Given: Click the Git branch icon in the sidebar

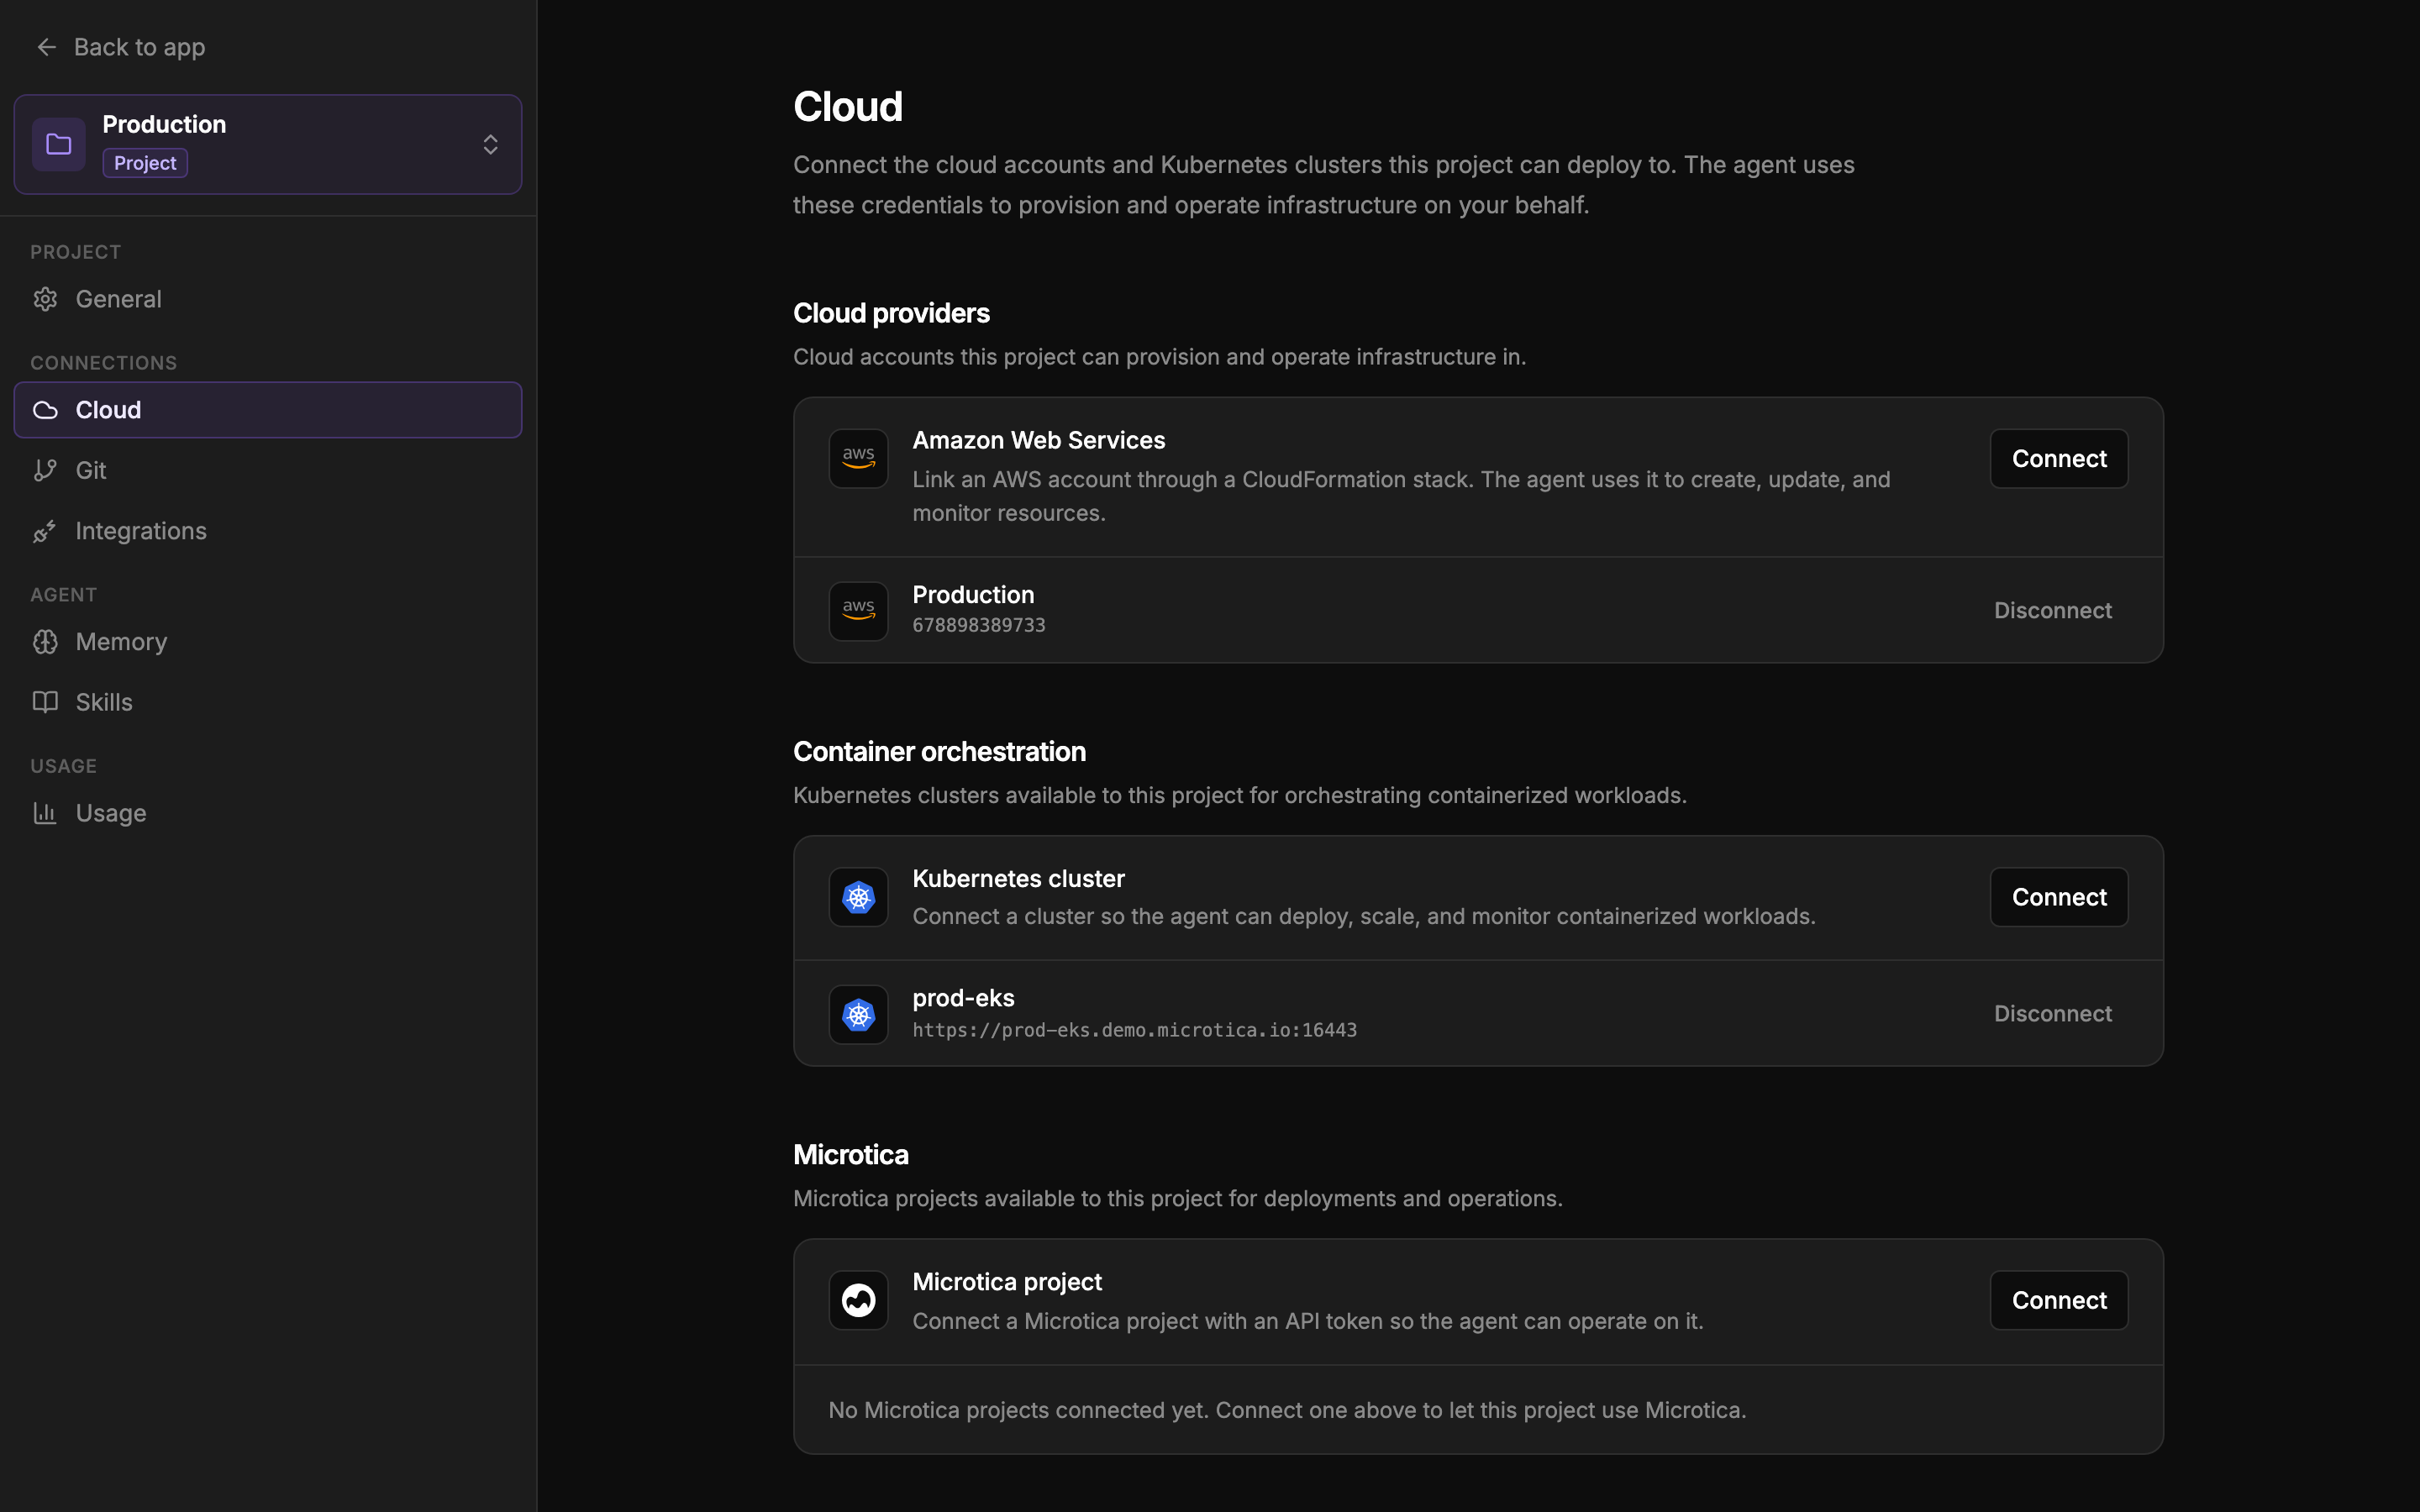Looking at the screenshot, I should tap(45, 470).
